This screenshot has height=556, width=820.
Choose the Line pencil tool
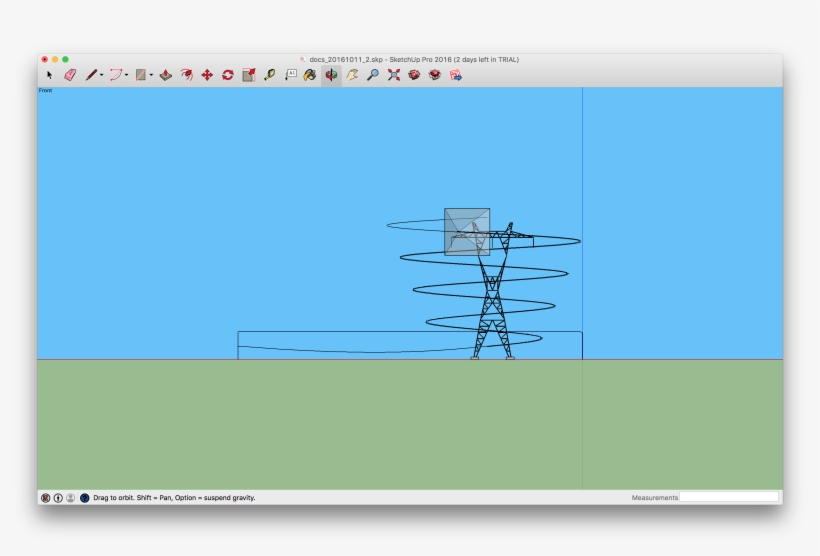click(x=91, y=75)
